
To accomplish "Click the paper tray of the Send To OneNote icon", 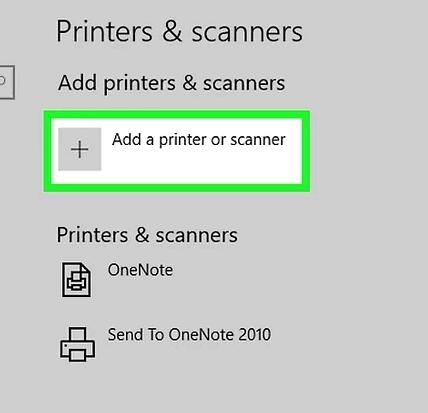I will tap(77, 355).
